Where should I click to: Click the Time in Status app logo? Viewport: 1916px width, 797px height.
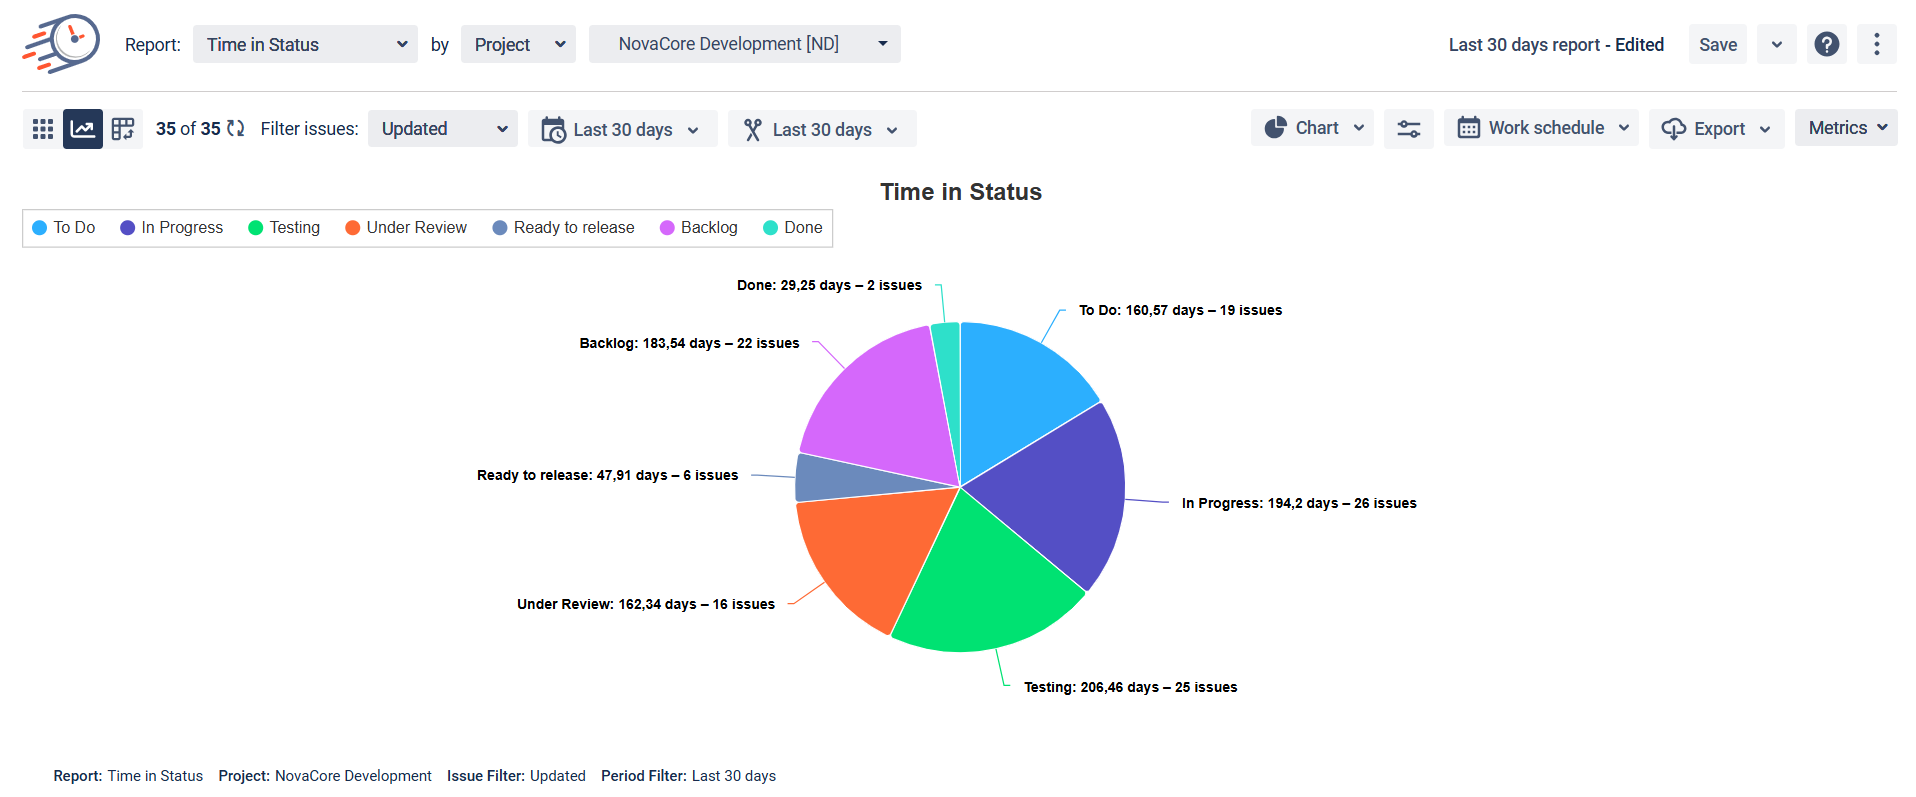61,44
